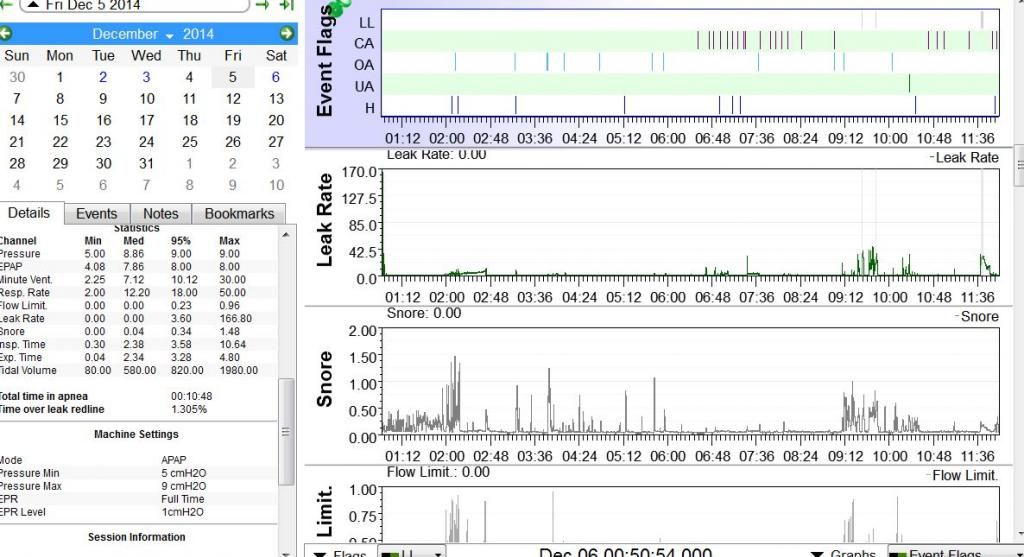Click the Exp. Time statistics row

click(139, 357)
